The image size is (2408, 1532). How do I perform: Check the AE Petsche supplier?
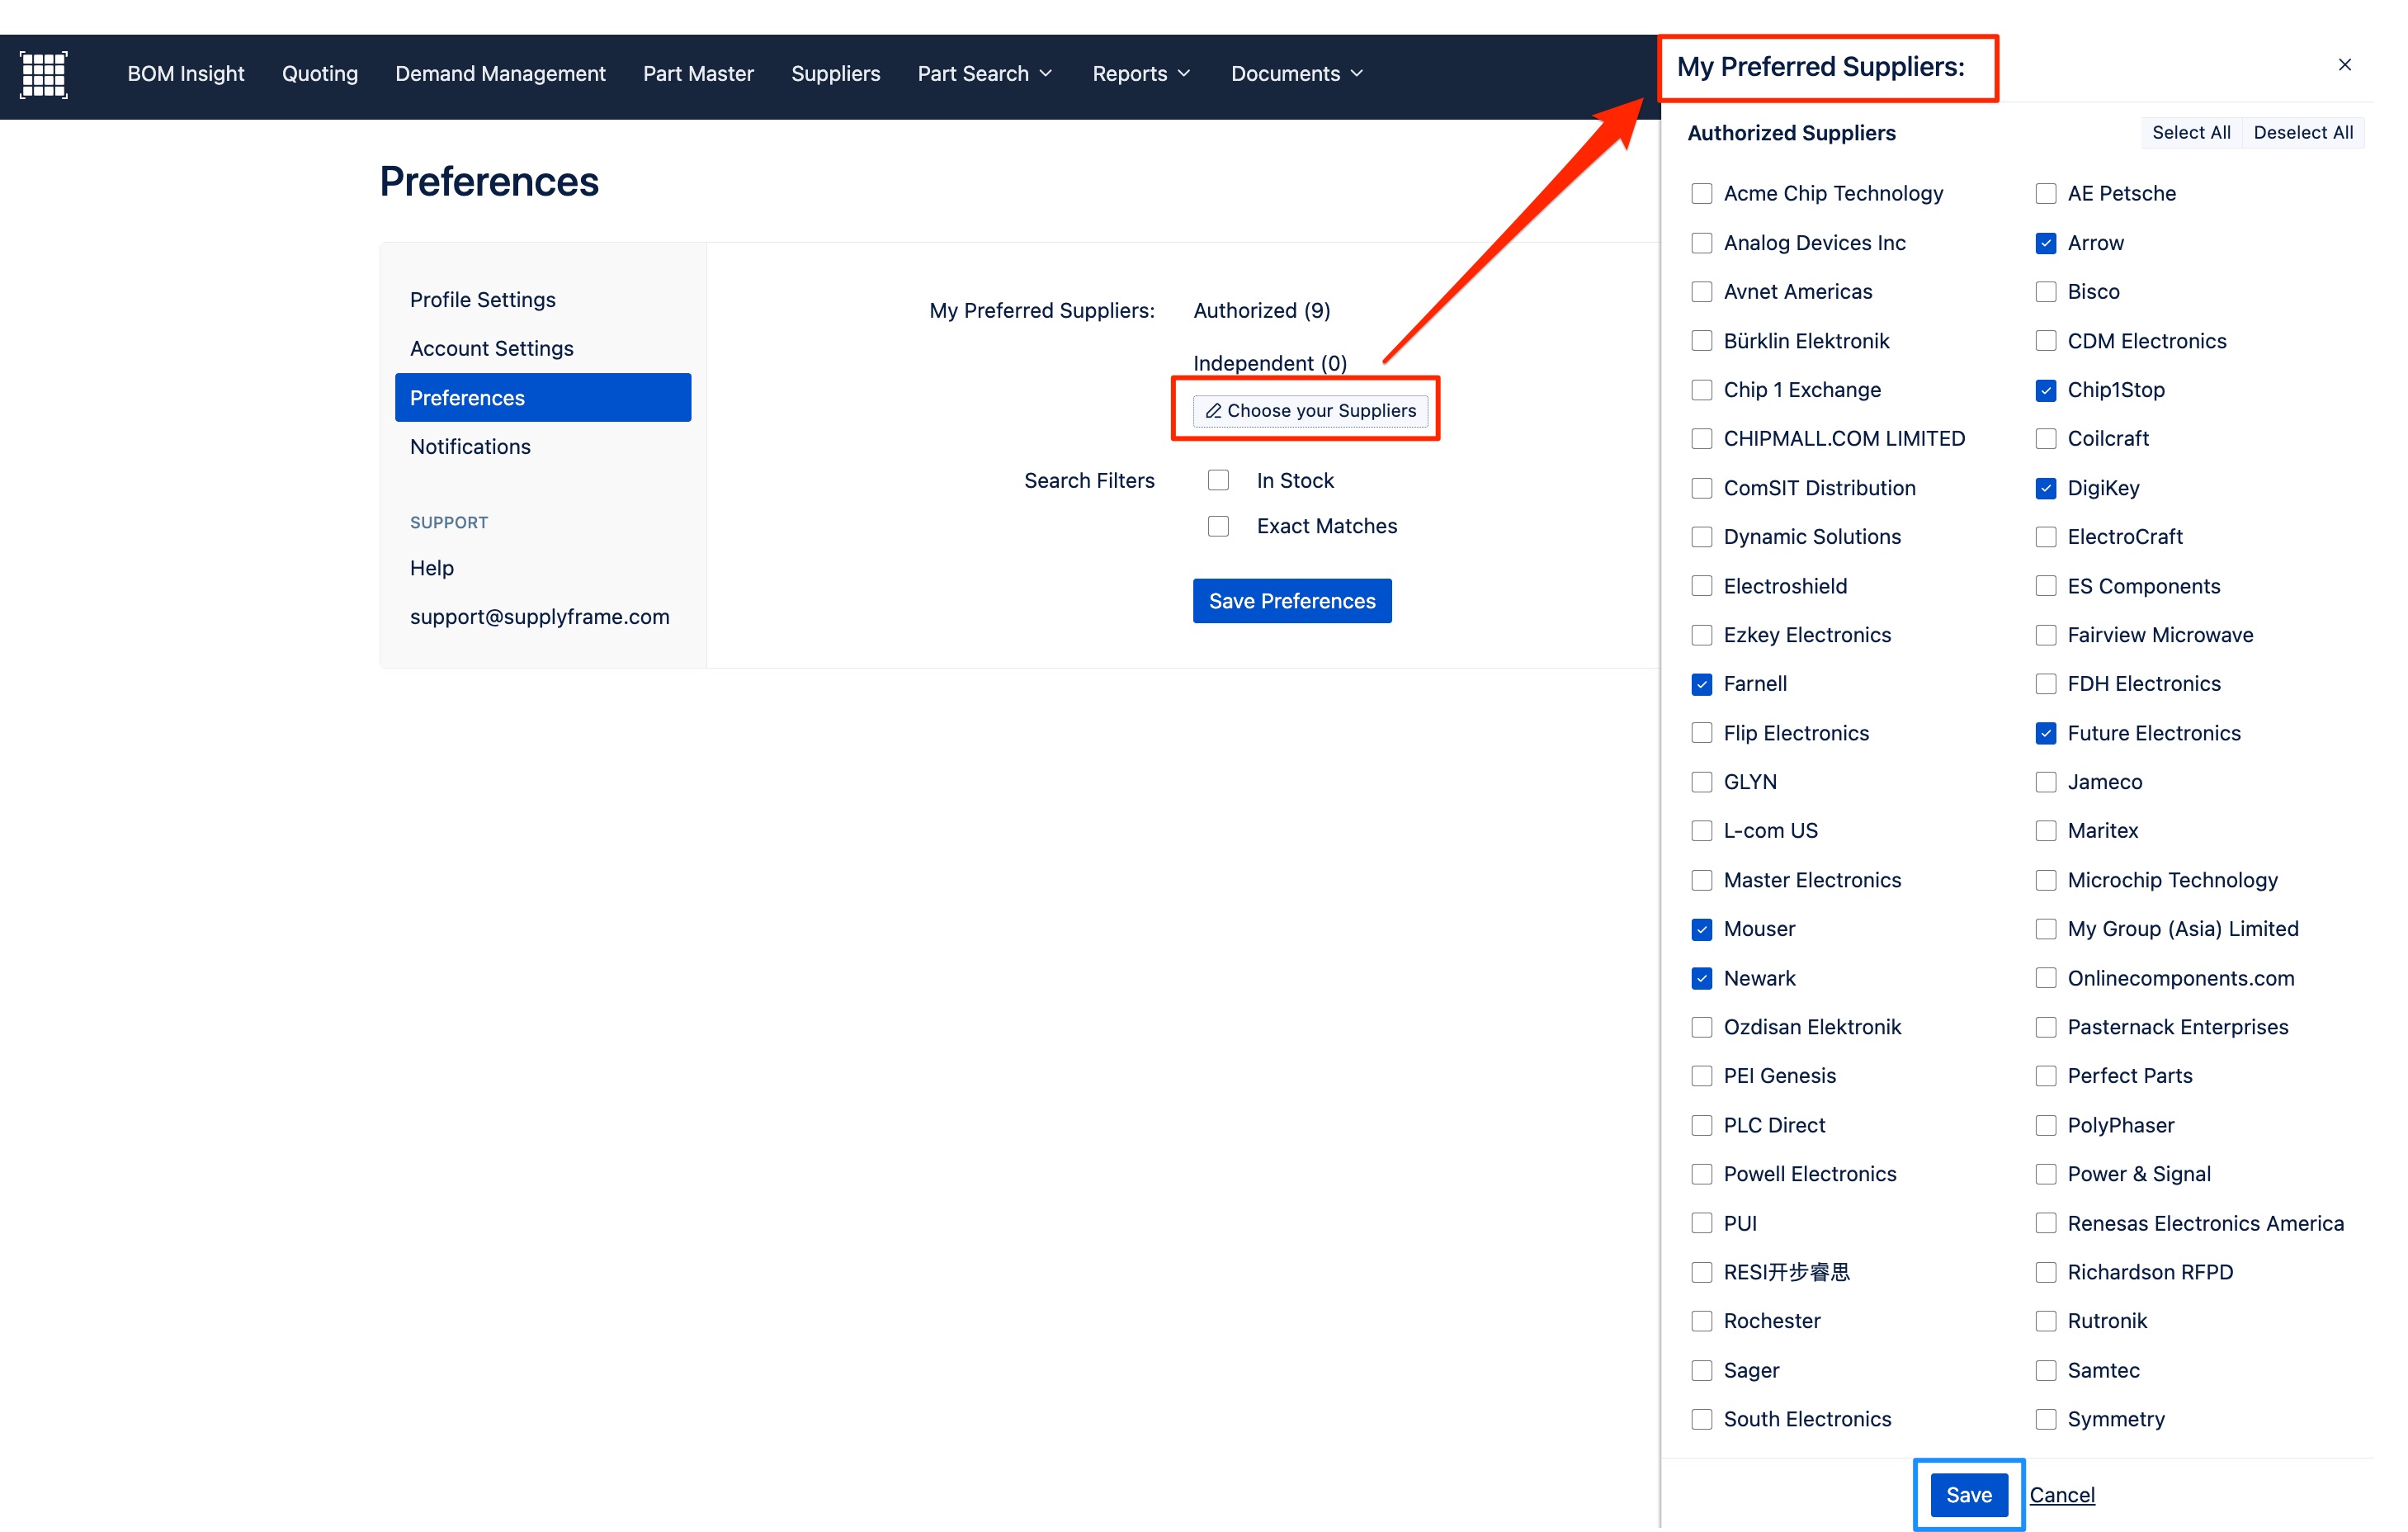coord(2045,193)
